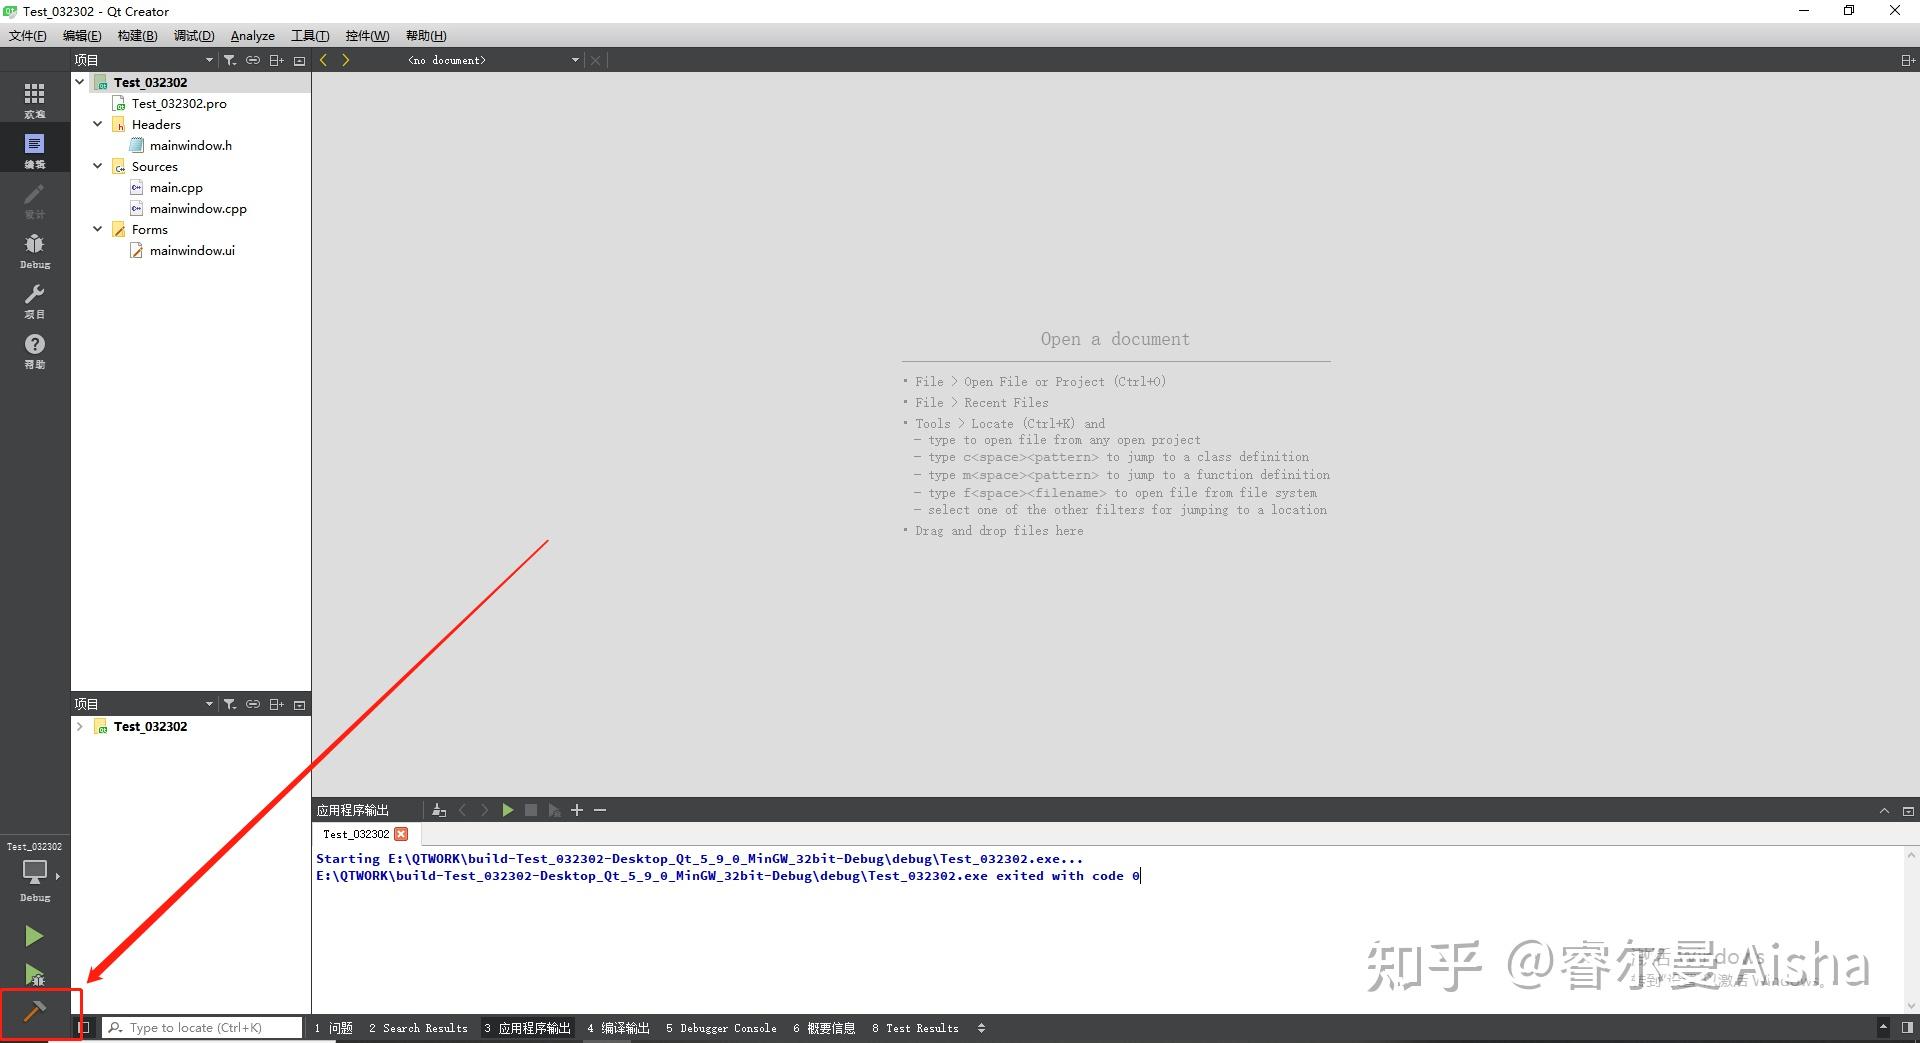This screenshot has height=1043, width=1920.
Task: Open output panes list arrows in status bar
Action: click(981, 1028)
